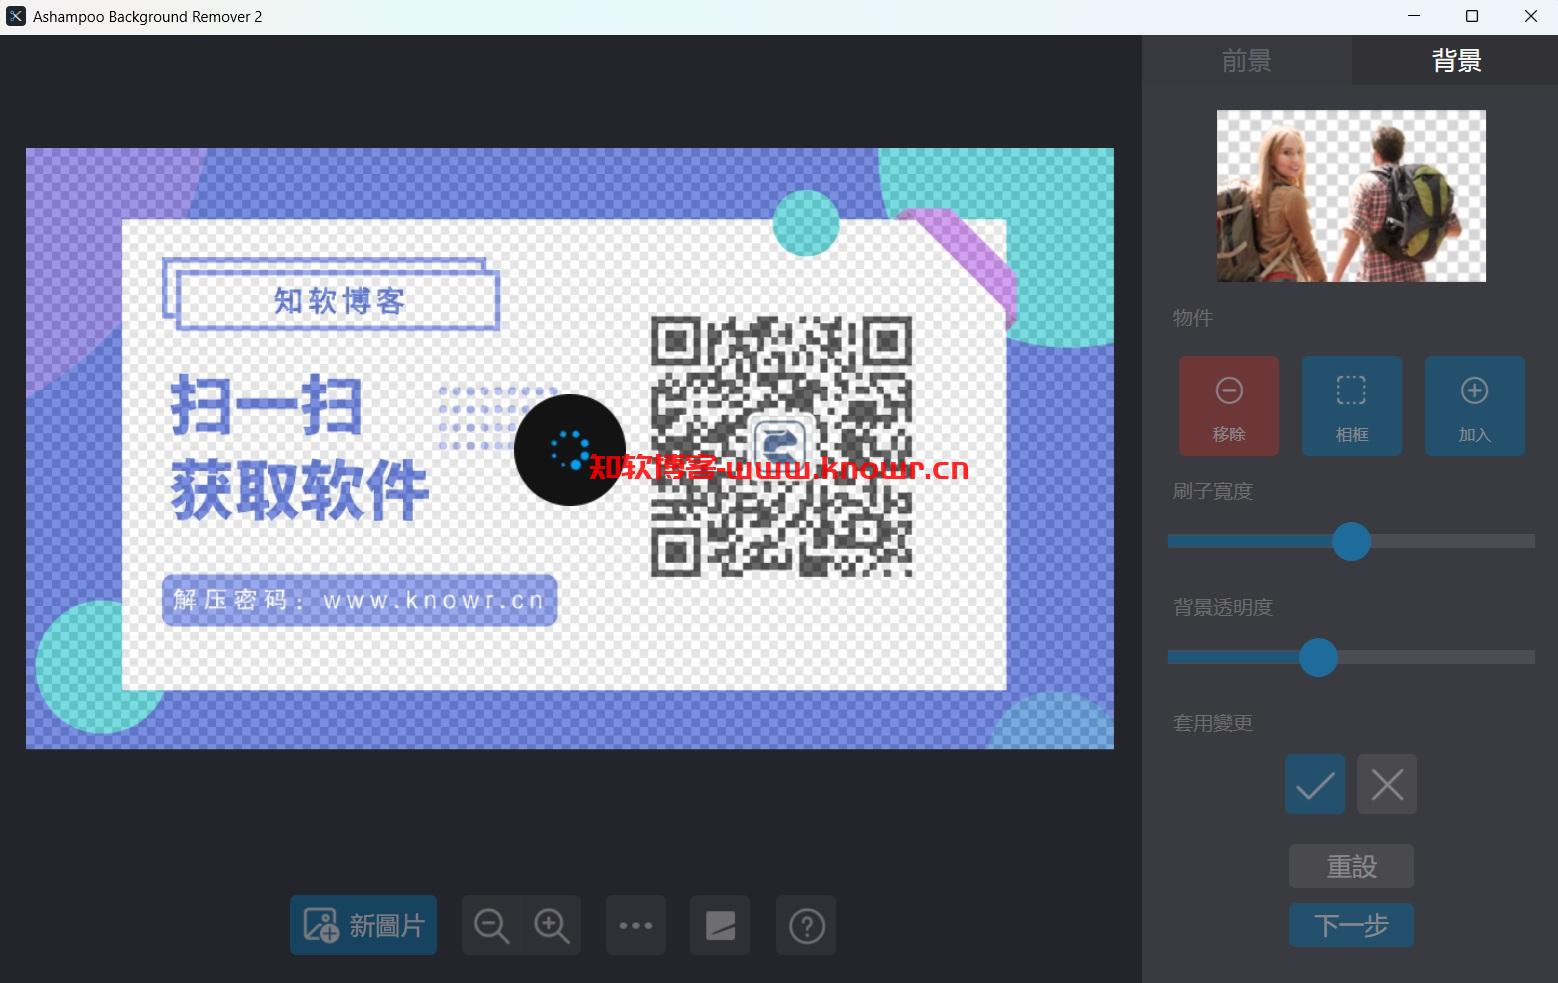
Task: Select the 相框 (frame) selection tool
Action: click(1351, 406)
